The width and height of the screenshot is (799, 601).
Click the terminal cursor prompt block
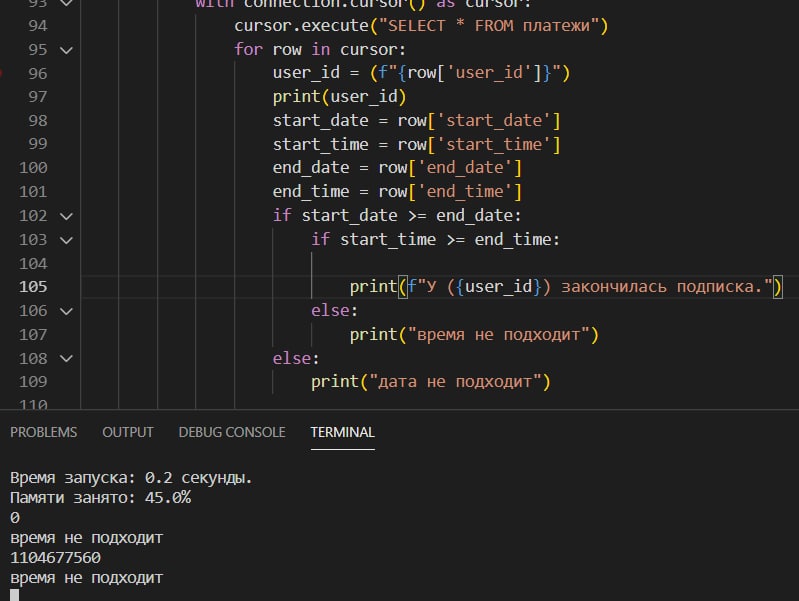click(14, 595)
